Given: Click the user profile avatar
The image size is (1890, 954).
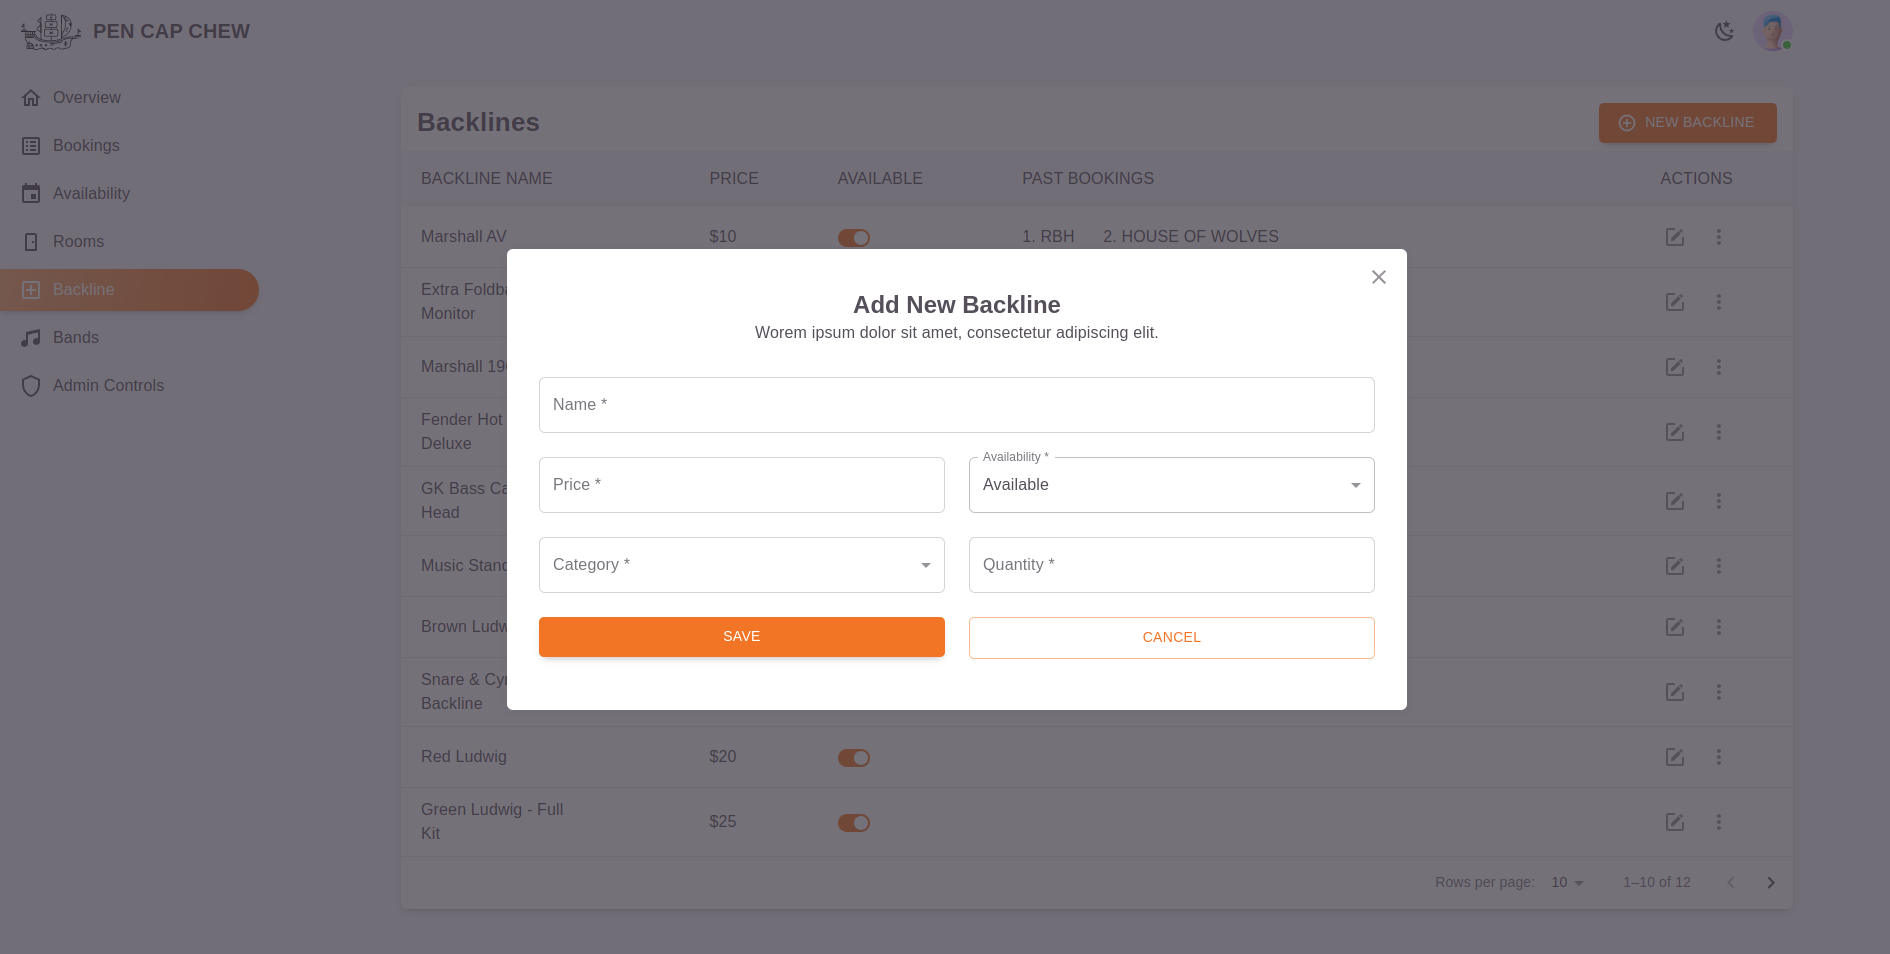Looking at the screenshot, I should [x=1772, y=32].
